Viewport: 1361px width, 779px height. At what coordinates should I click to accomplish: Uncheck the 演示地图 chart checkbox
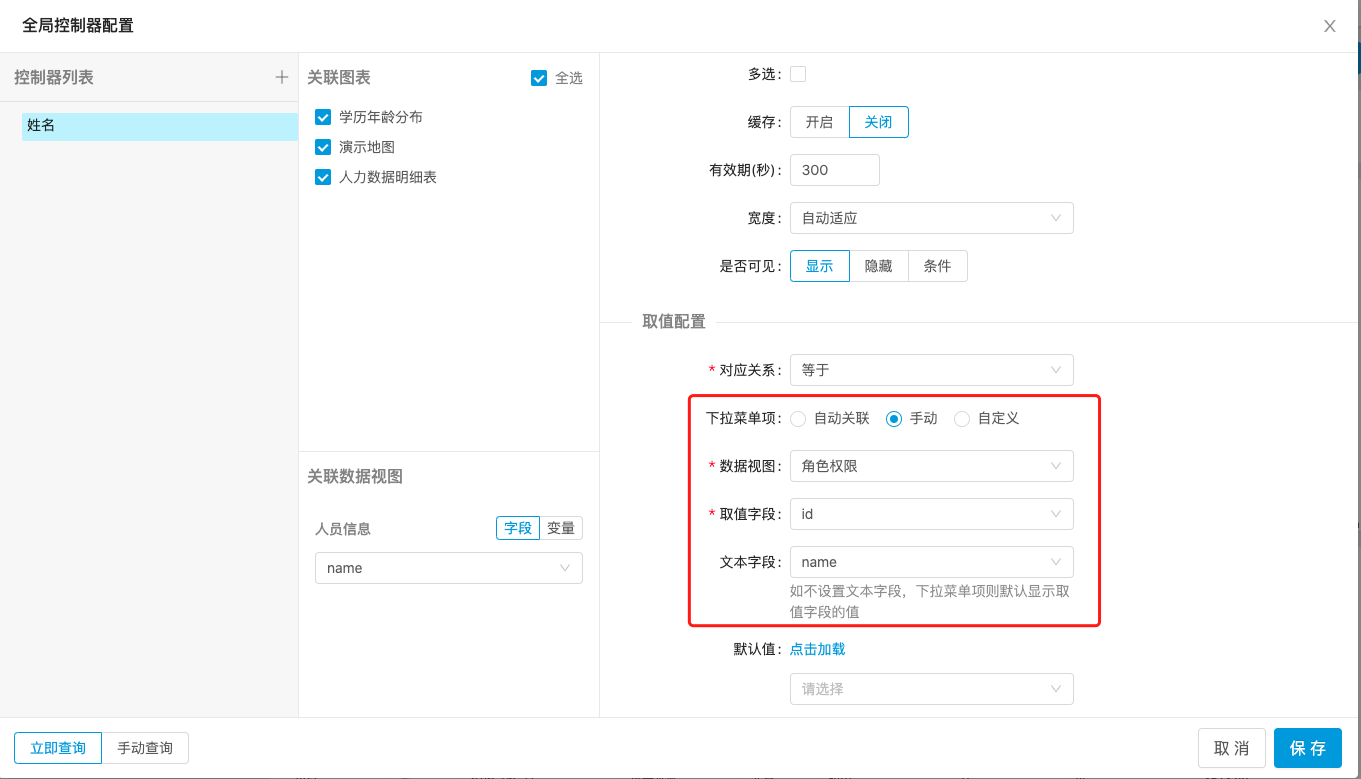[x=323, y=147]
